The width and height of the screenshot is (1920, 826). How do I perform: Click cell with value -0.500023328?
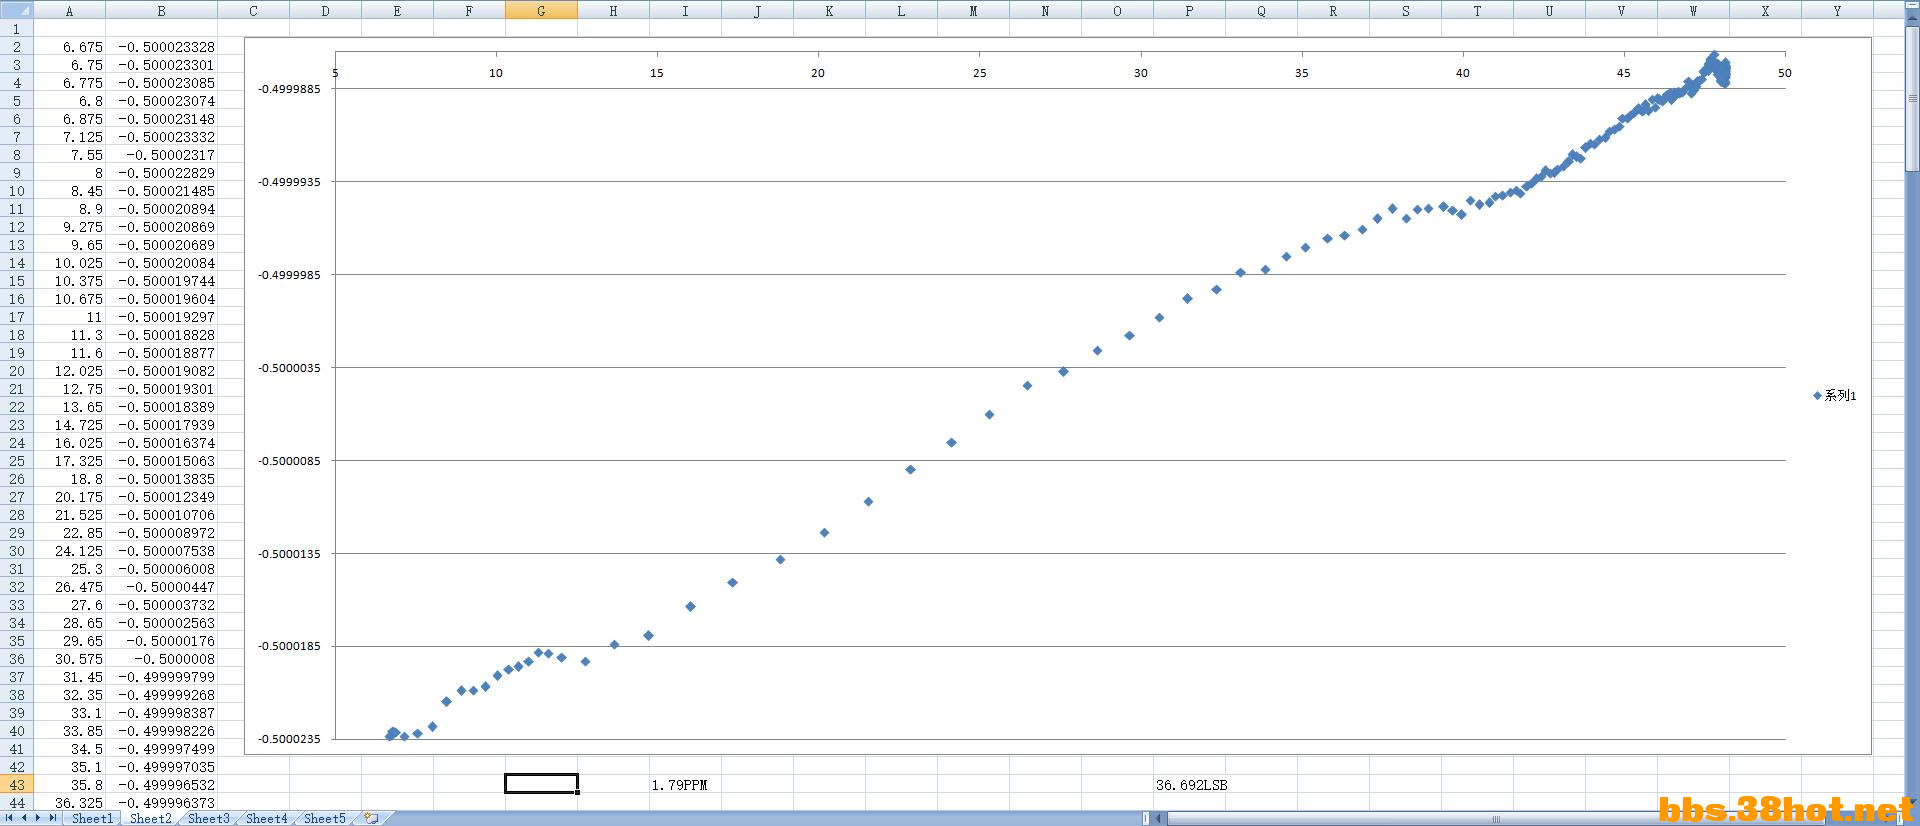pos(161,47)
